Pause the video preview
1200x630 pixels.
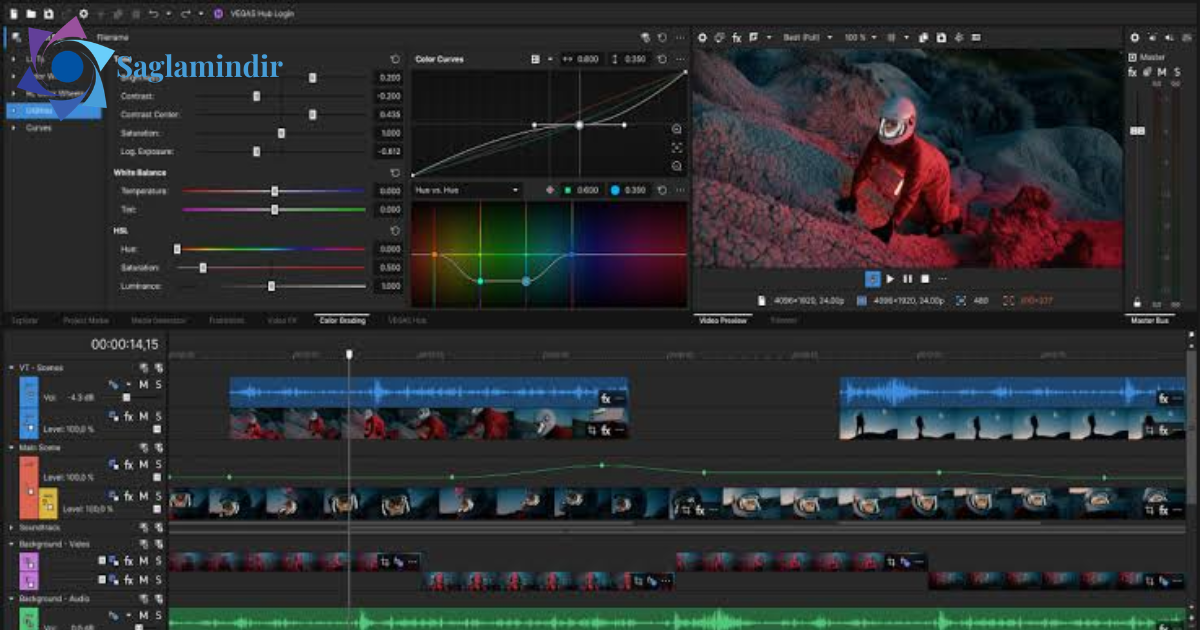coord(908,279)
